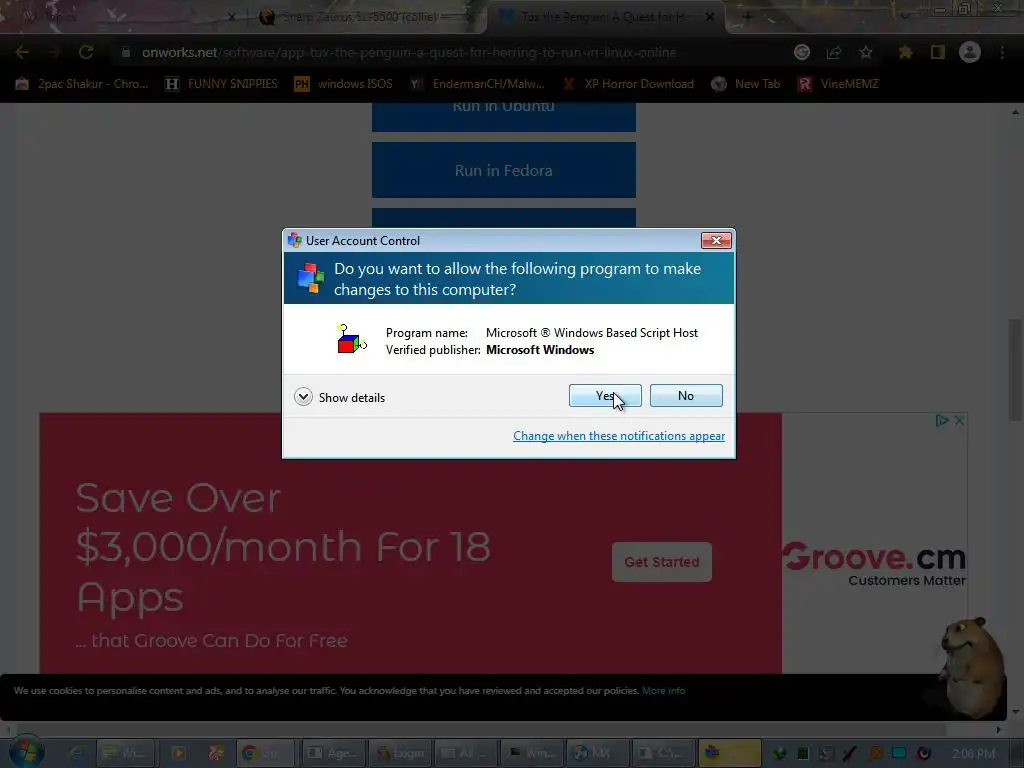
Task: Reload the onworks.net page
Action: point(86,52)
